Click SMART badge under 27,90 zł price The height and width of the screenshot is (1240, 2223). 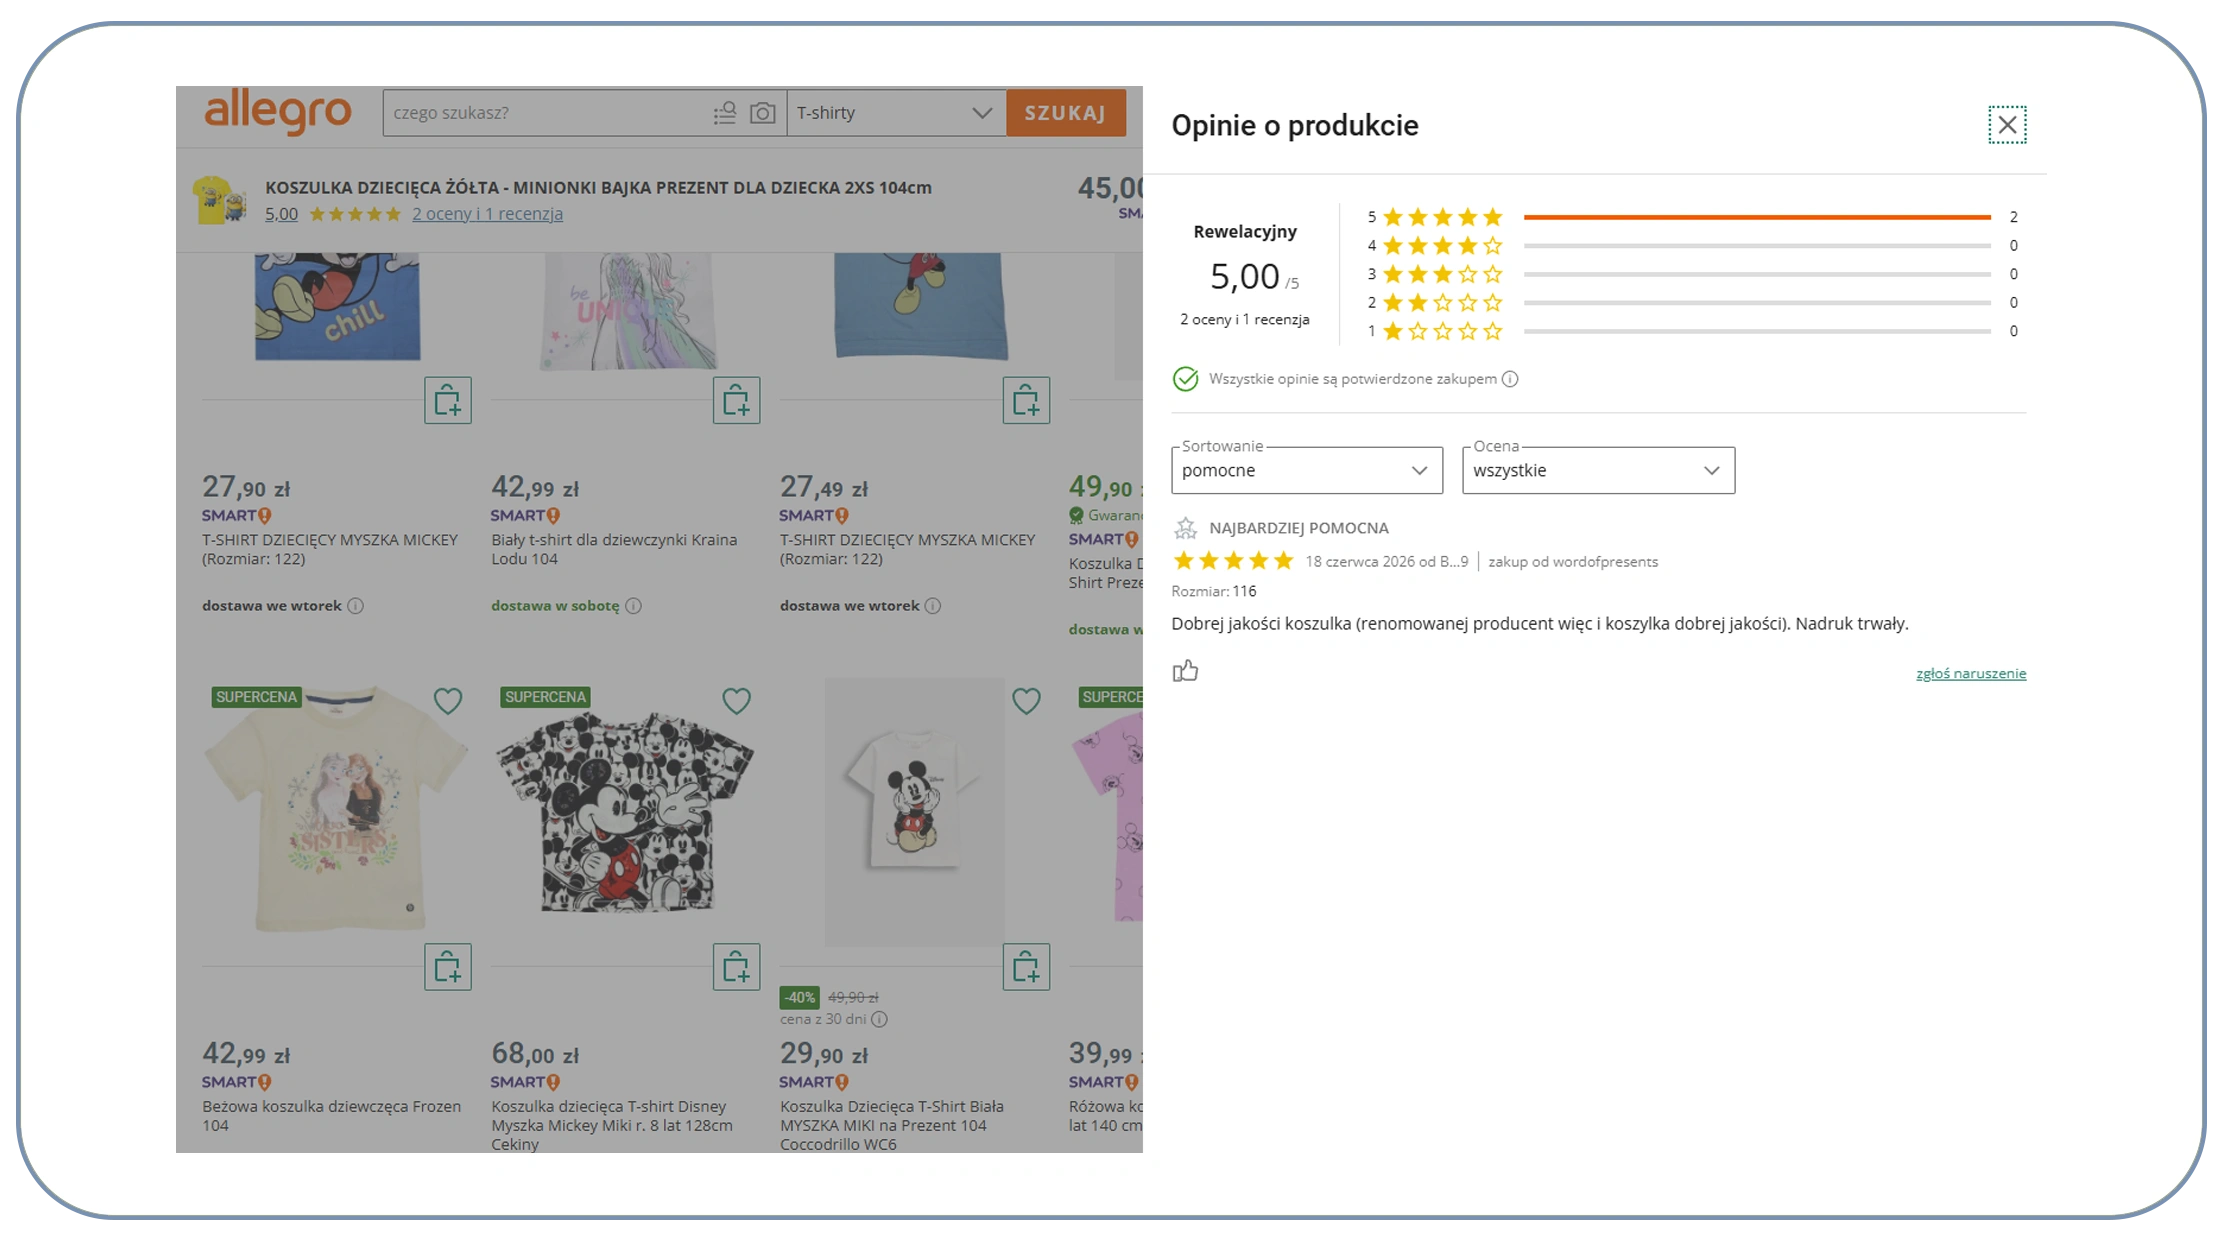pyautogui.click(x=236, y=516)
